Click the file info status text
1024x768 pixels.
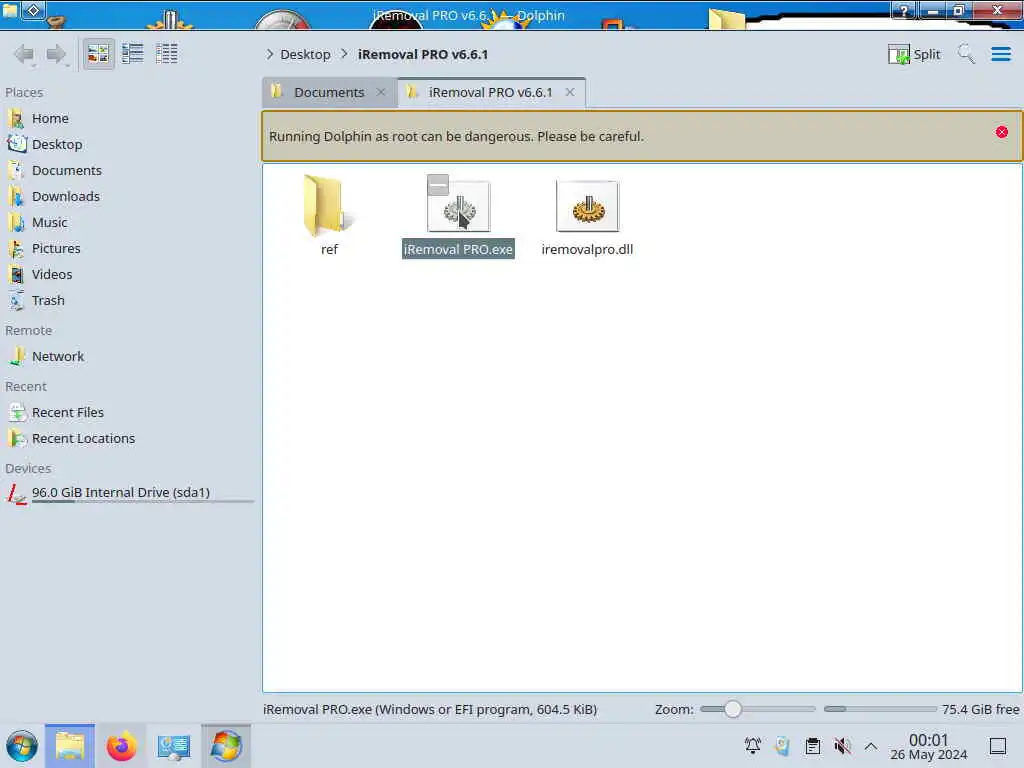430,710
